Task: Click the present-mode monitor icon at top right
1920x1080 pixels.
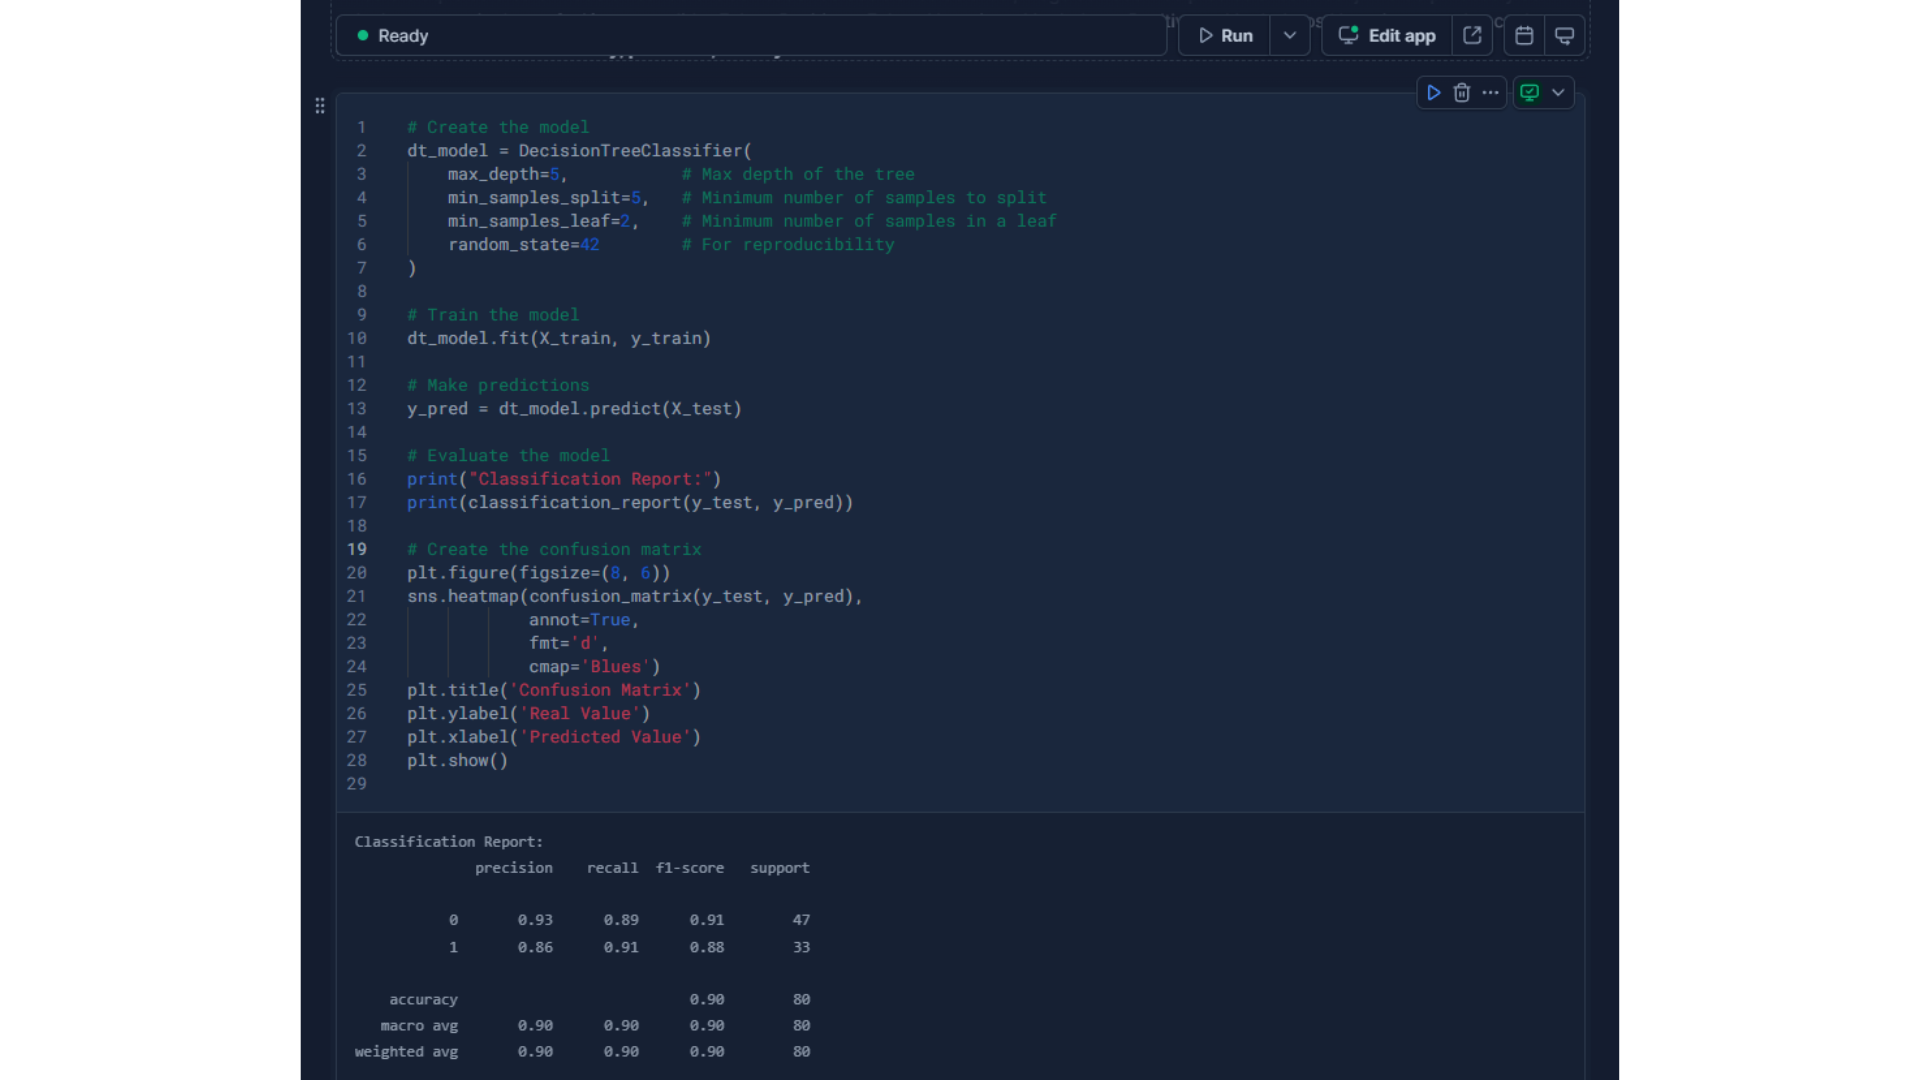Action: 1565,36
